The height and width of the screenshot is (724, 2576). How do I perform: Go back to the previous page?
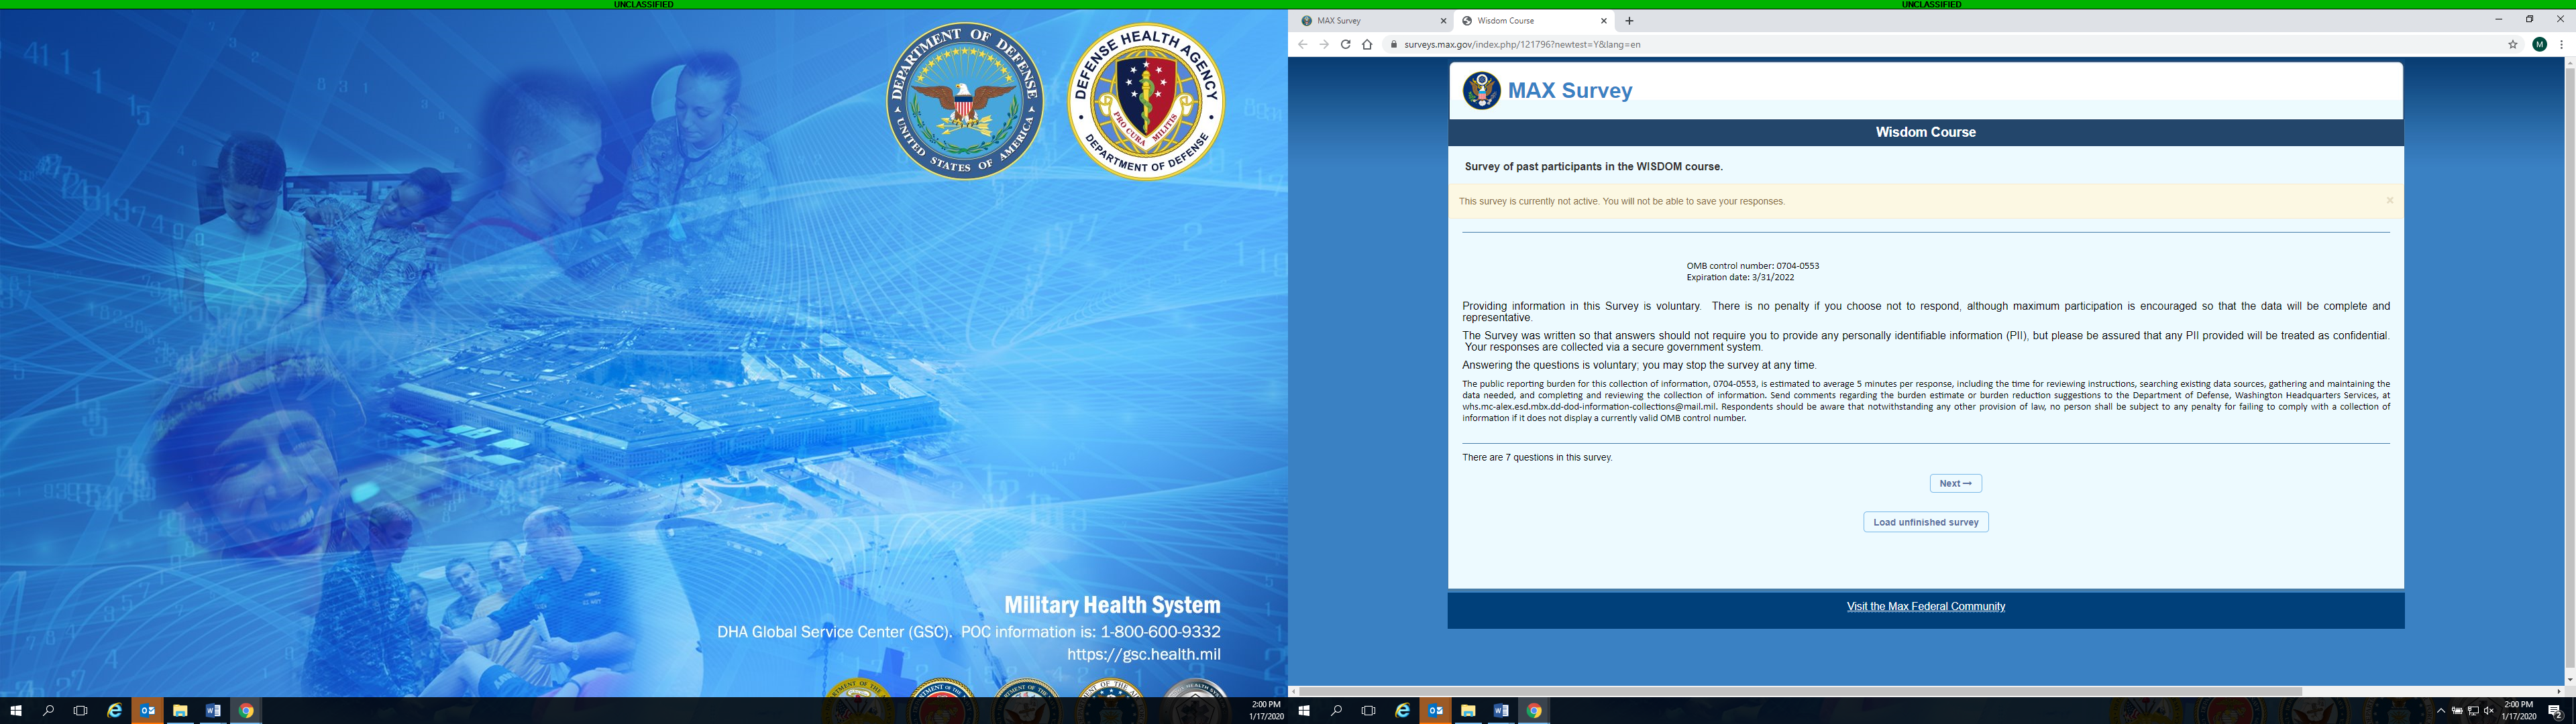pyautogui.click(x=1302, y=45)
